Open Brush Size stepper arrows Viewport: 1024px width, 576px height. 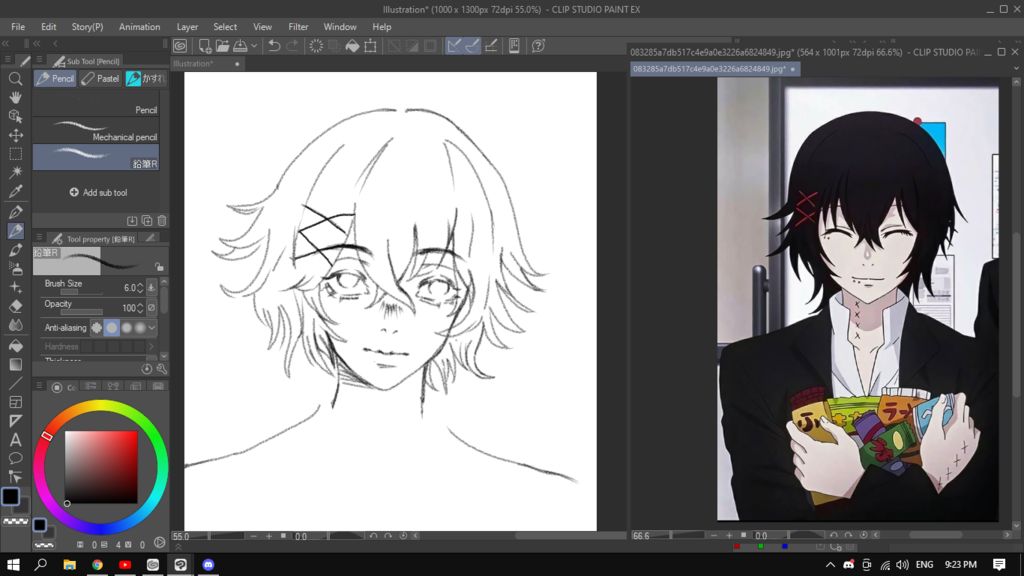(x=140, y=287)
